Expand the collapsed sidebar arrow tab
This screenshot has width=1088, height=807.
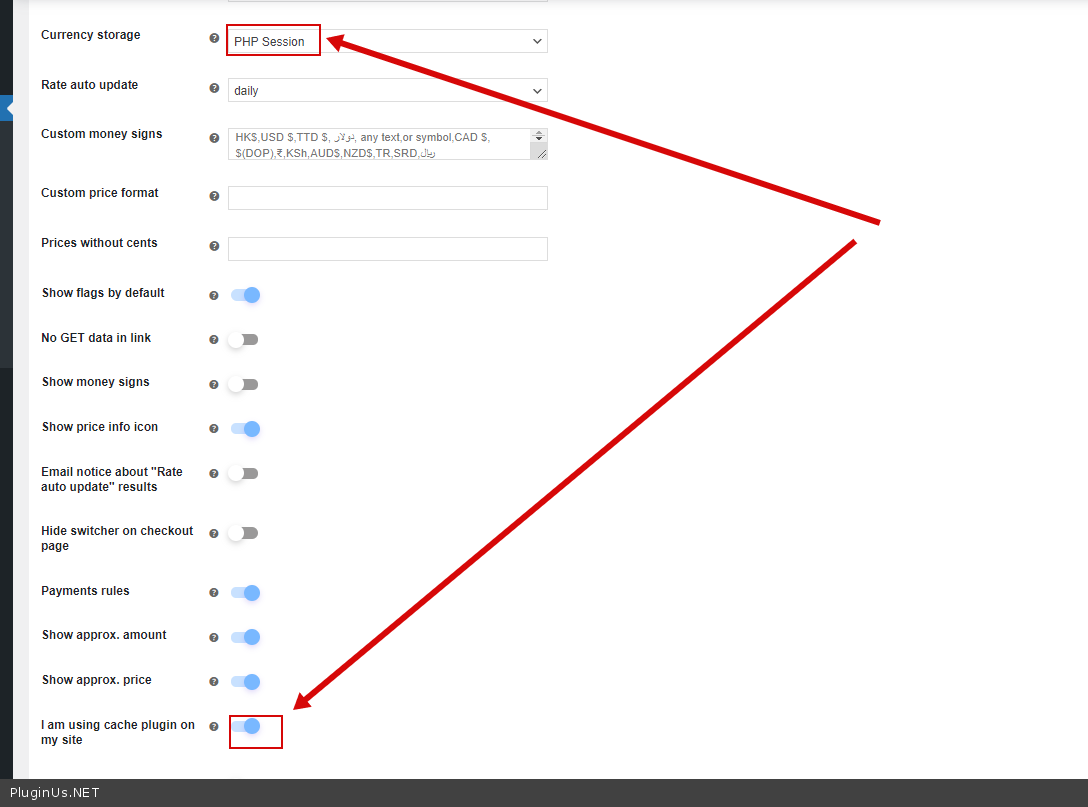(x=7, y=108)
